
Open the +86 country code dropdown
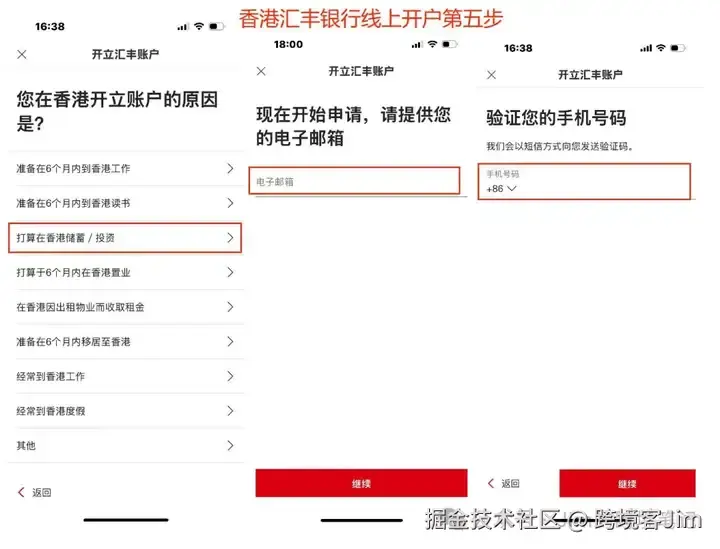pos(501,189)
